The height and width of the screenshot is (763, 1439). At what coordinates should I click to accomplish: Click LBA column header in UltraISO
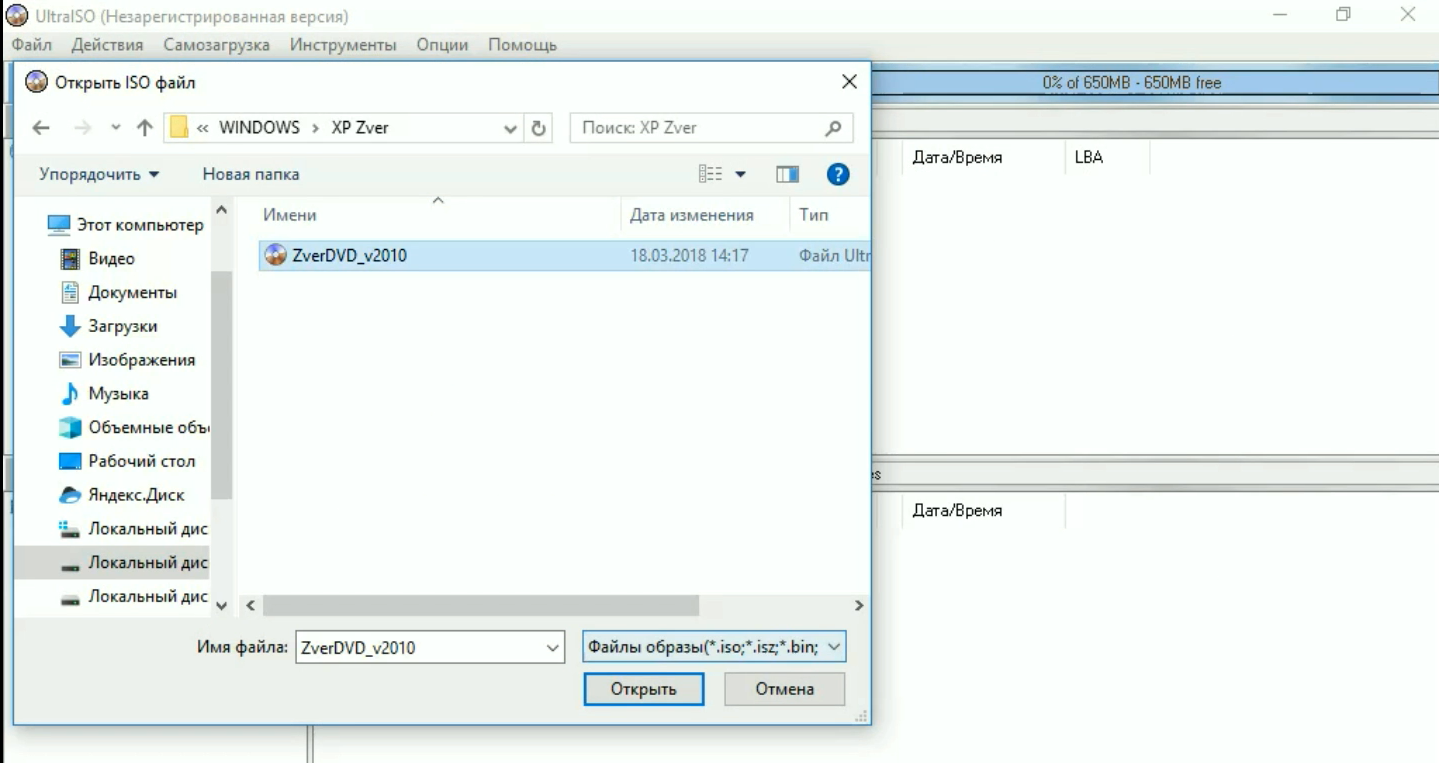pos(1089,157)
